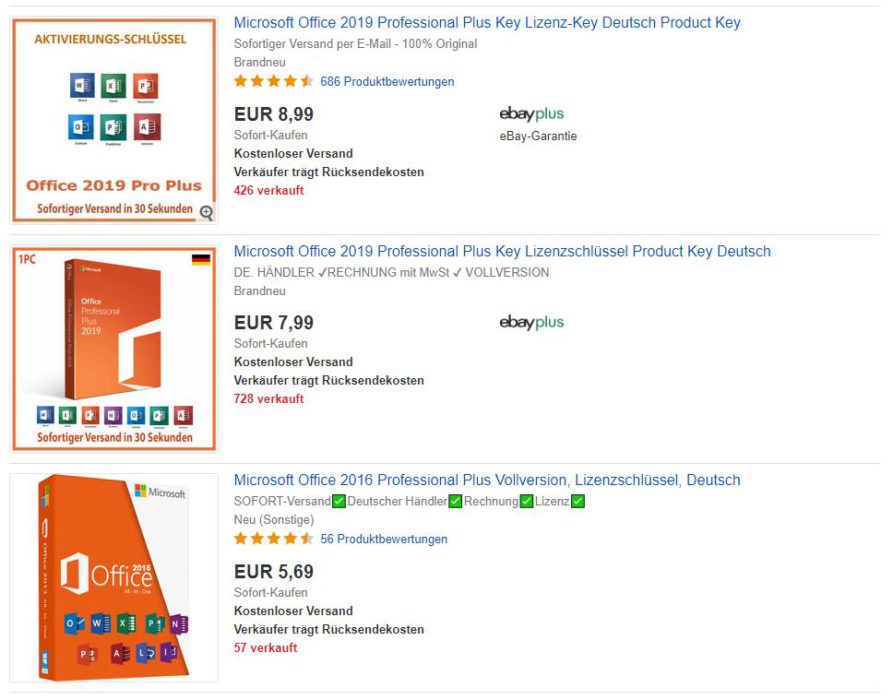Open Office 2019 Lizenz-Key Deutsch listing title

pos(487,23)
